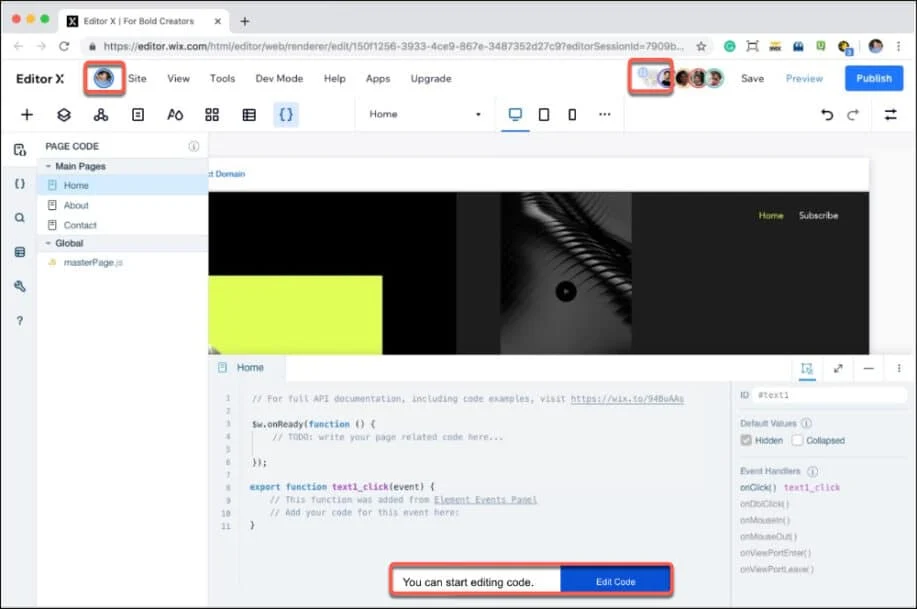Open the Dev Mode menu
The width and height of the screenshot is (917, 609).
pos(279,78)
